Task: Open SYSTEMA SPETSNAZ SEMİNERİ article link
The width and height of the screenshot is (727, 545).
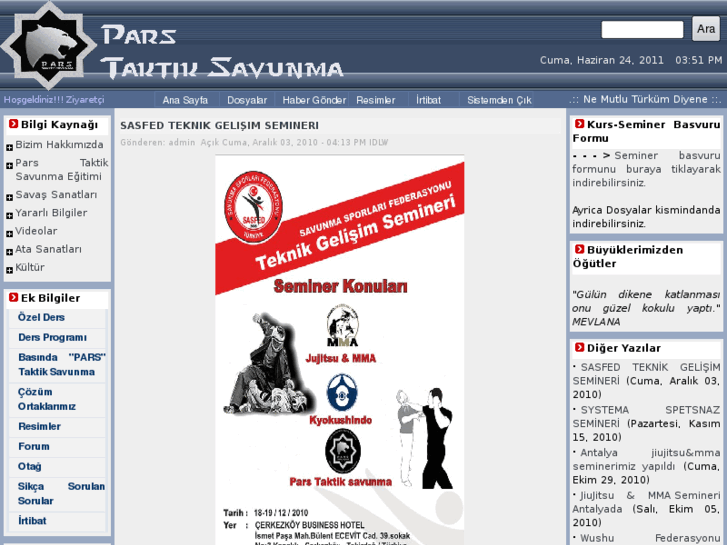Action: pyautogui.click(x=646, y=417)
